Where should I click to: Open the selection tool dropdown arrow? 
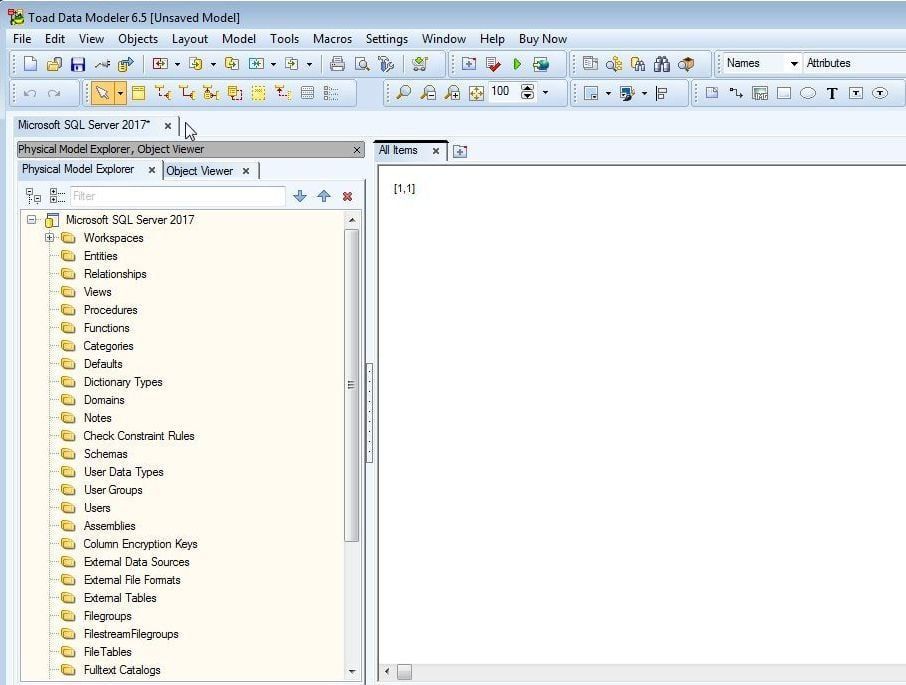coord(120,93)
